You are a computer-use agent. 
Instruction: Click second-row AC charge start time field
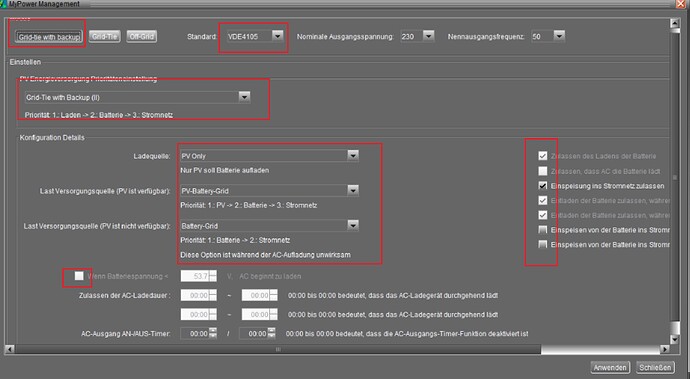[x=195, y=314]
